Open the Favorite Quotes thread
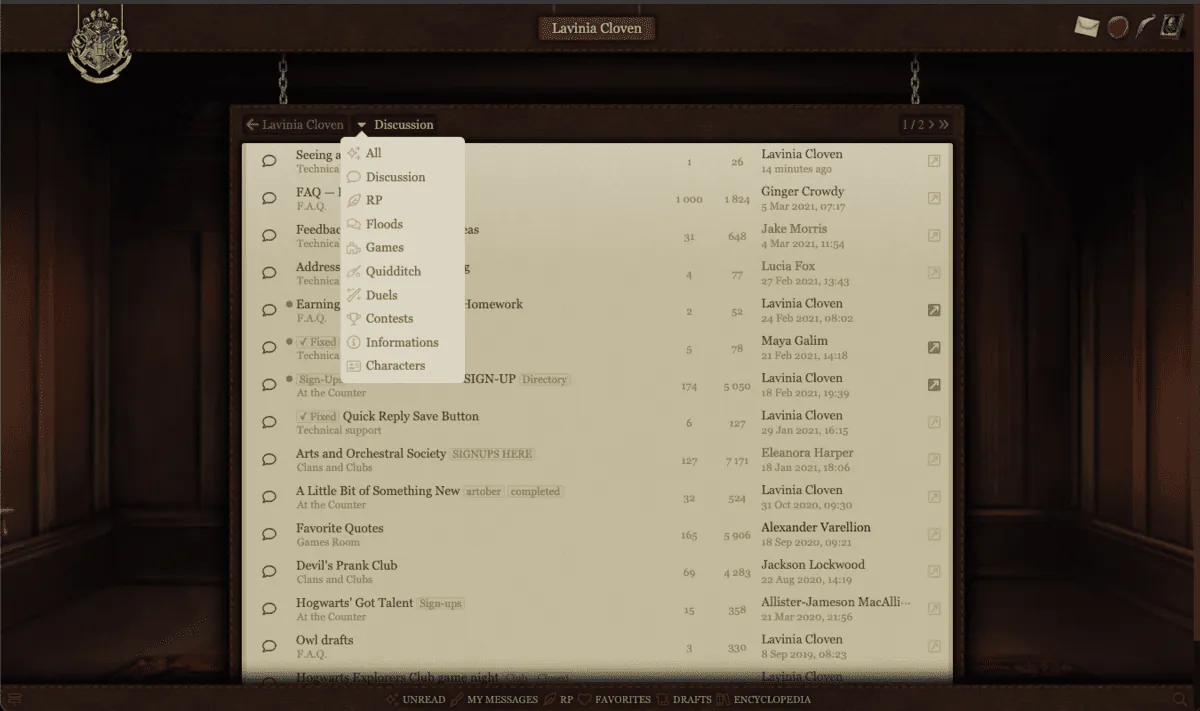 (340, 528)
